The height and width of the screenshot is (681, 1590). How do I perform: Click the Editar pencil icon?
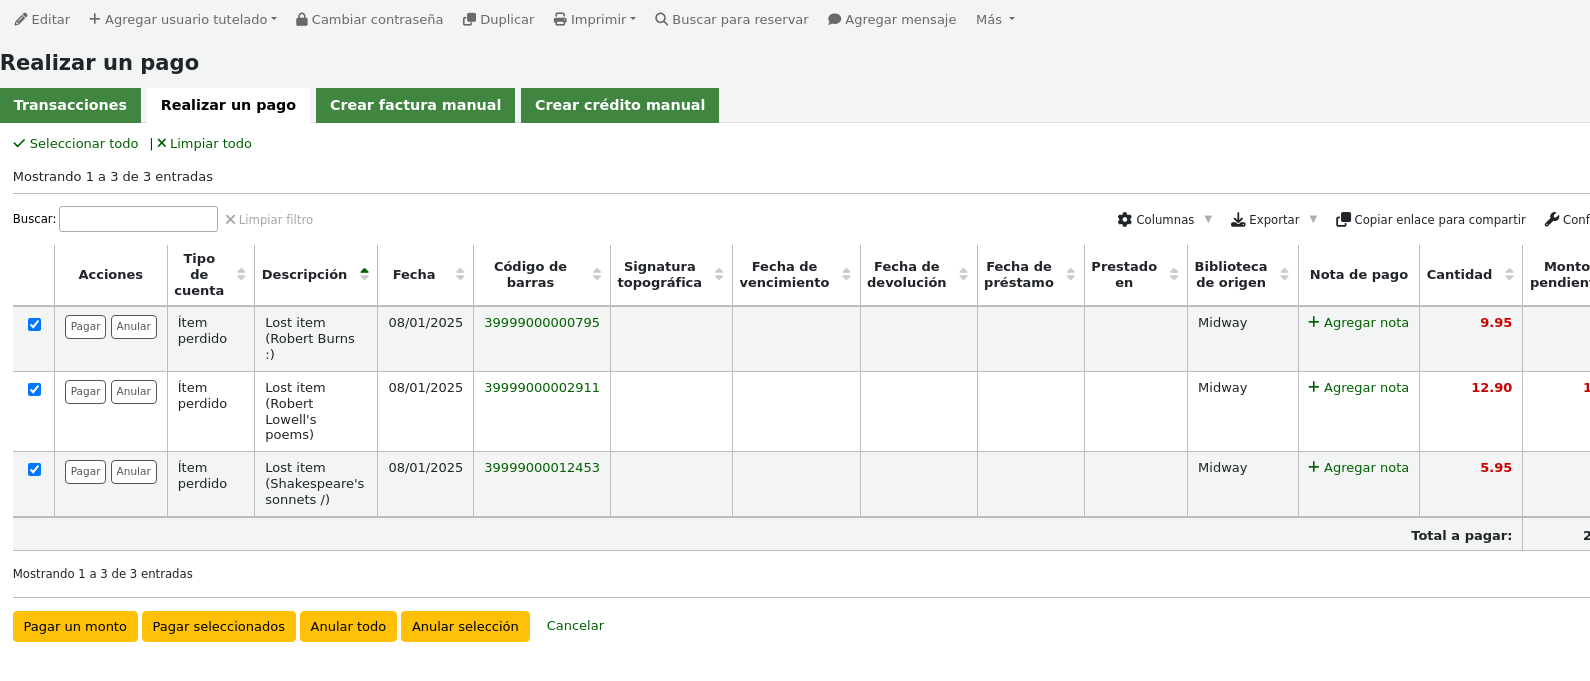pyautogui.click(x=21, y=19)
